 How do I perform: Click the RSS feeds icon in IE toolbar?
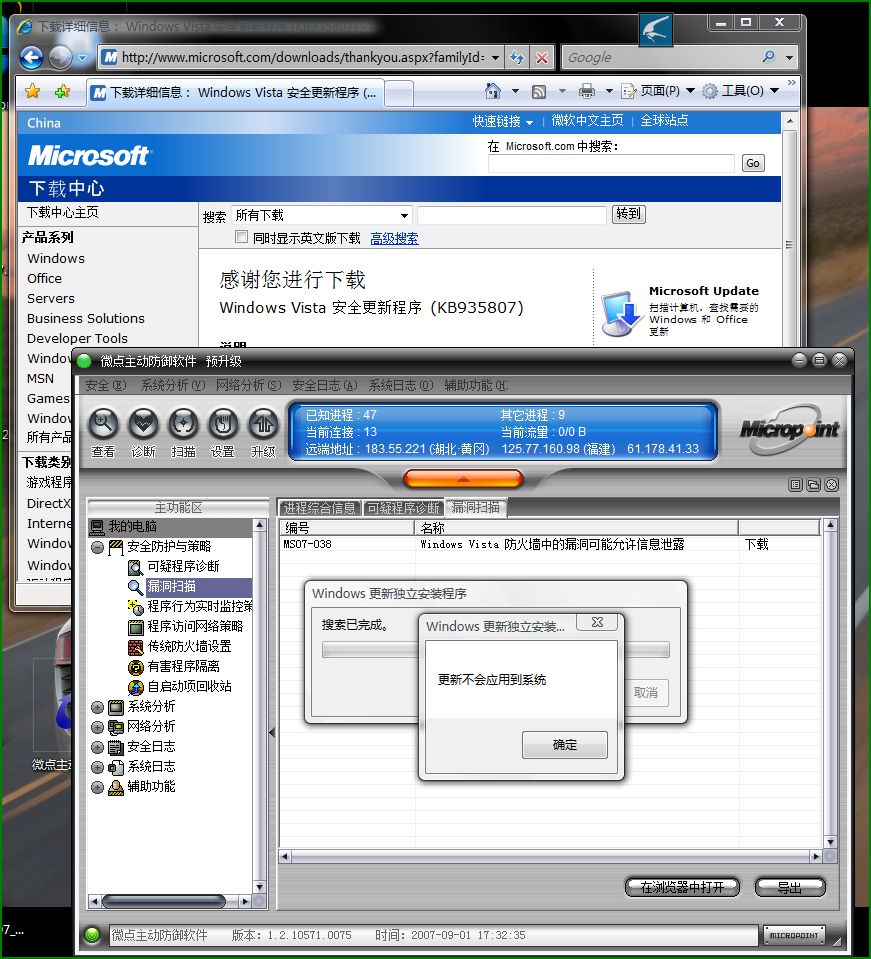pyautogui.click(x=539, y=92)
